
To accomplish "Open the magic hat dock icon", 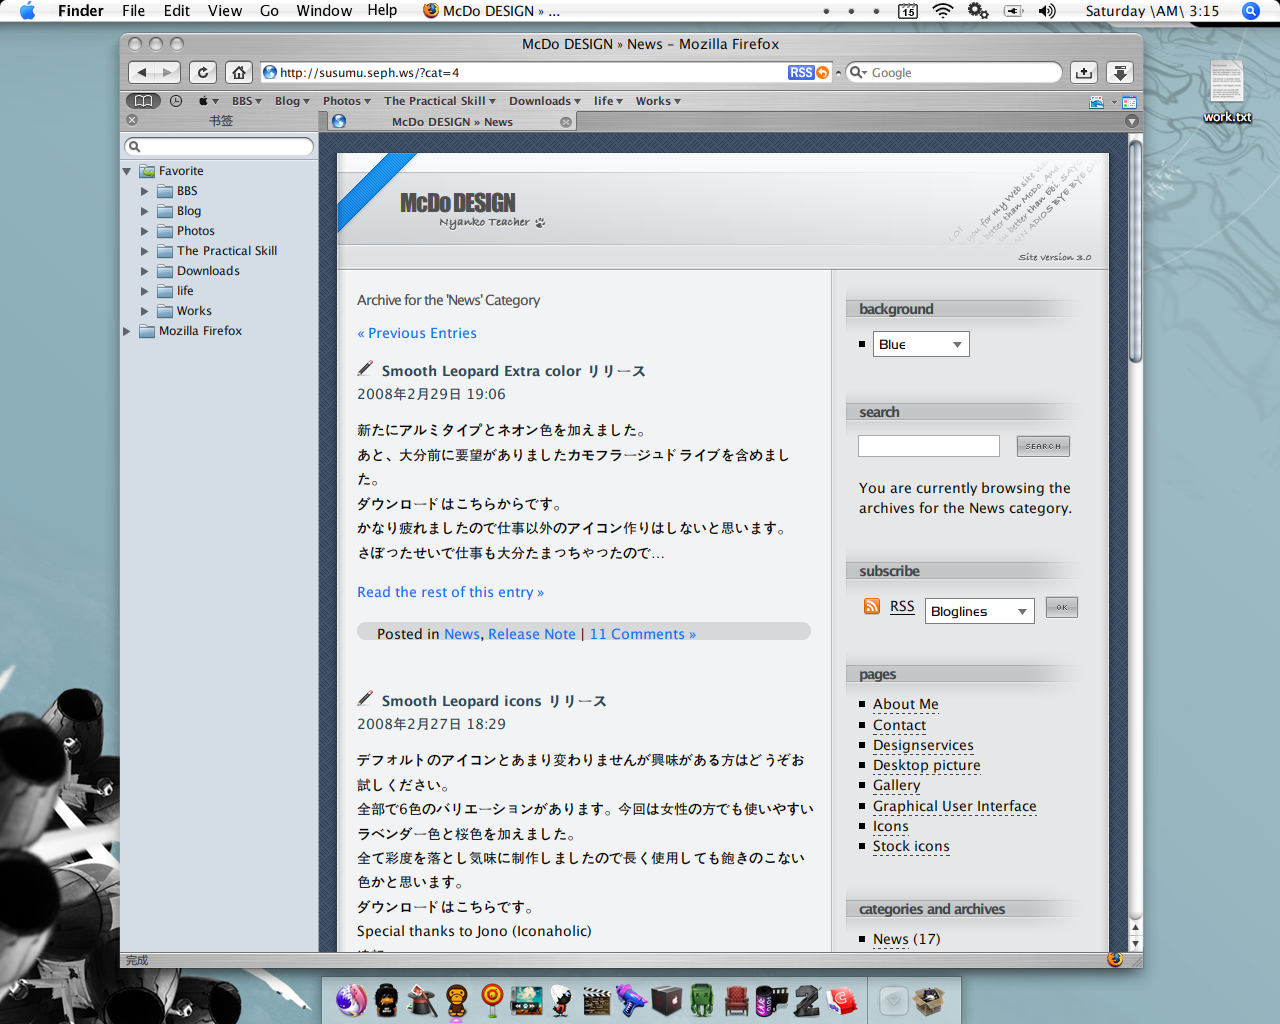I will [x=422, y=1000].
